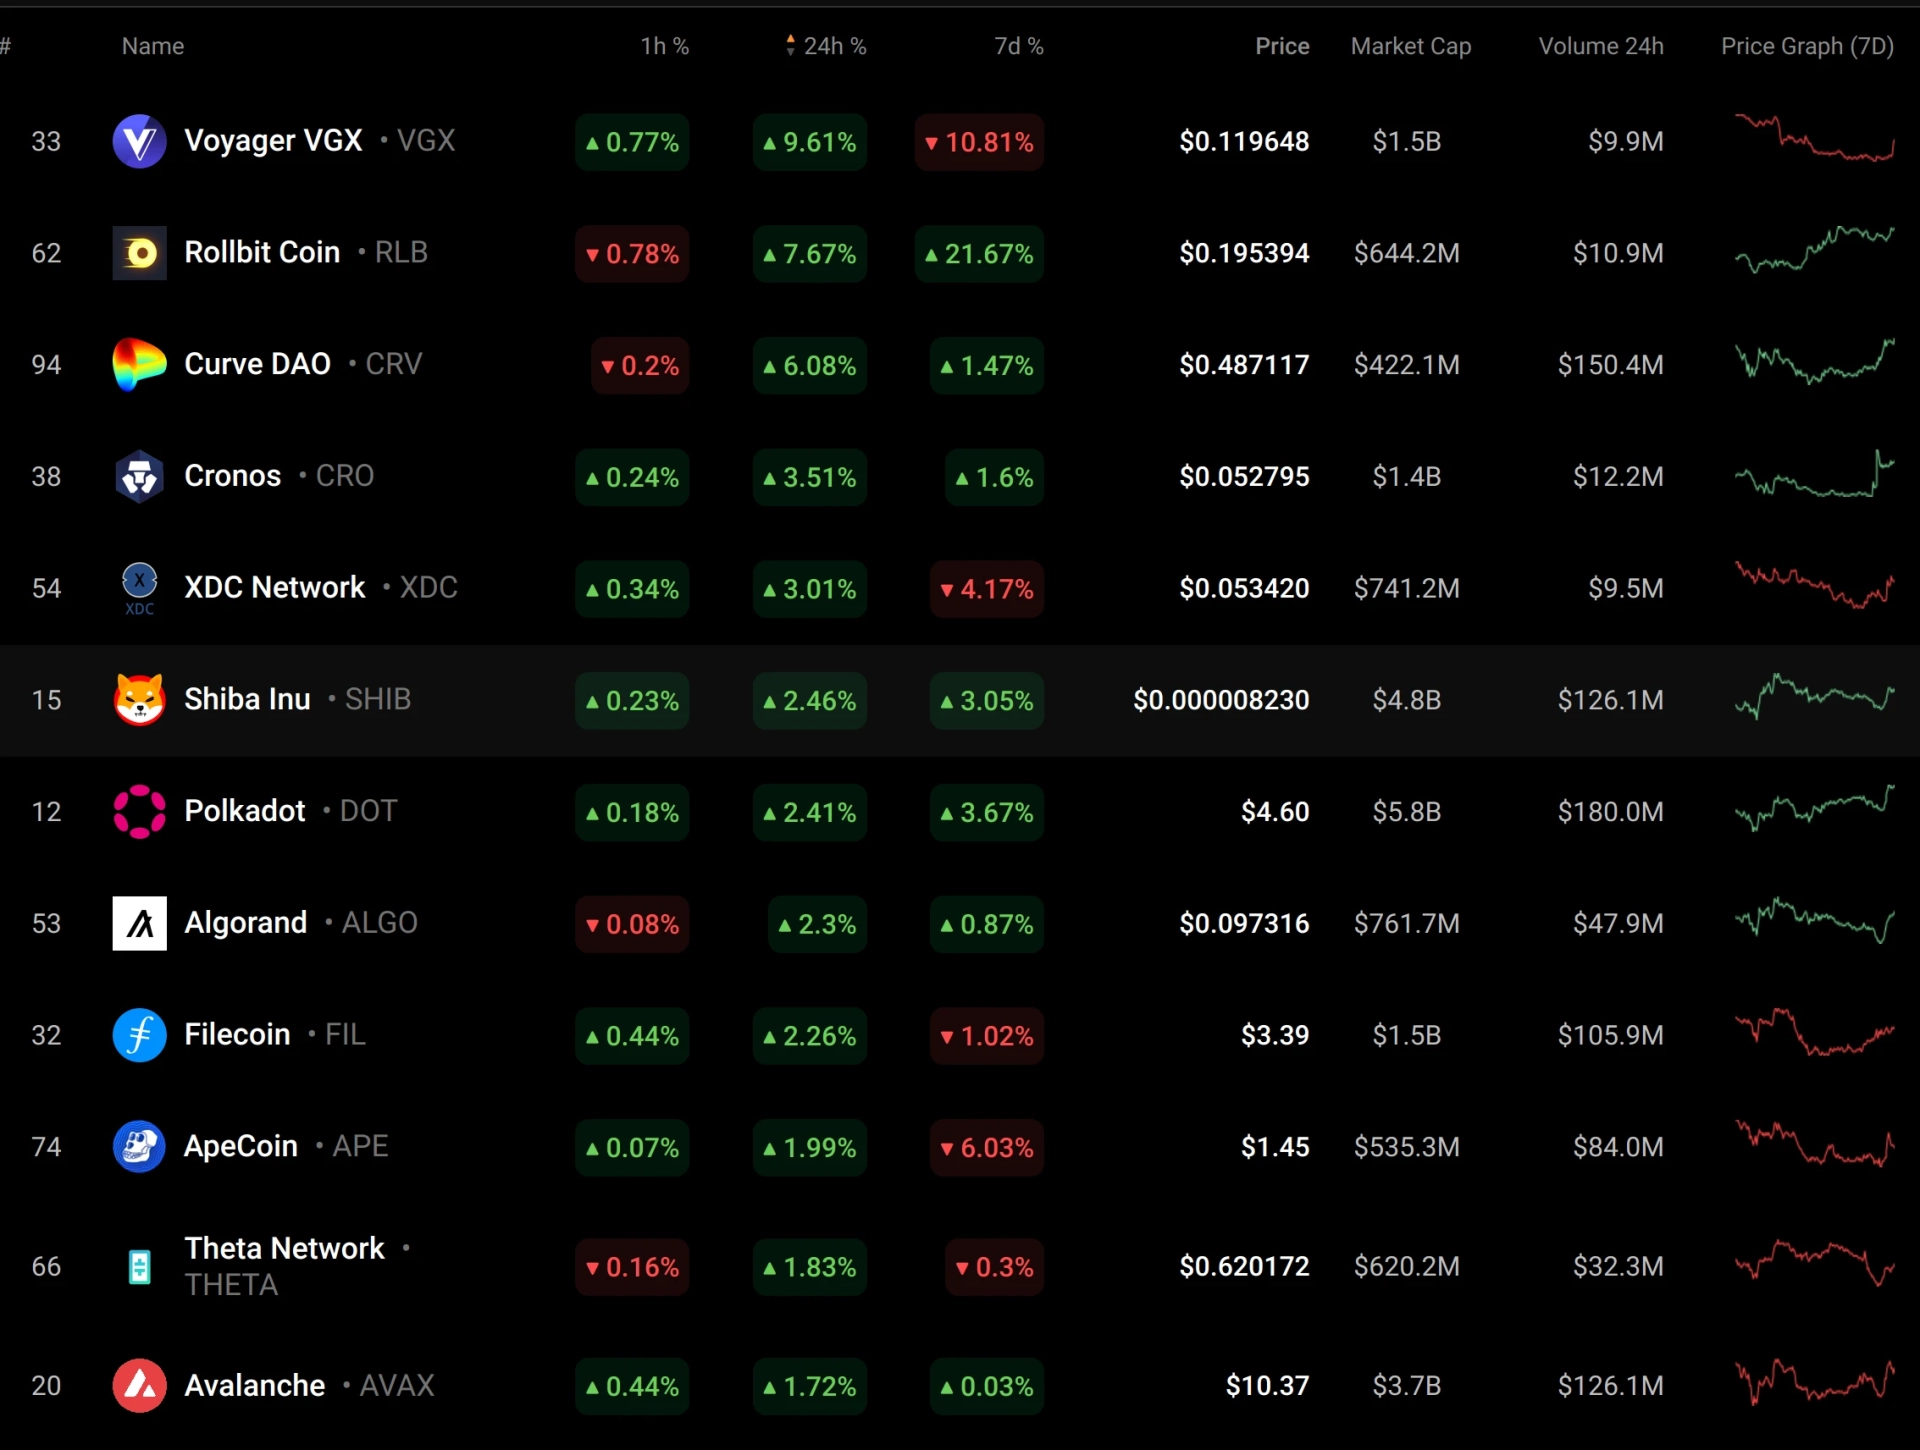Viewport: 1920px width, 1450px height.
Task: Click the Avalanche red logo
Action: coord(139,1386)
